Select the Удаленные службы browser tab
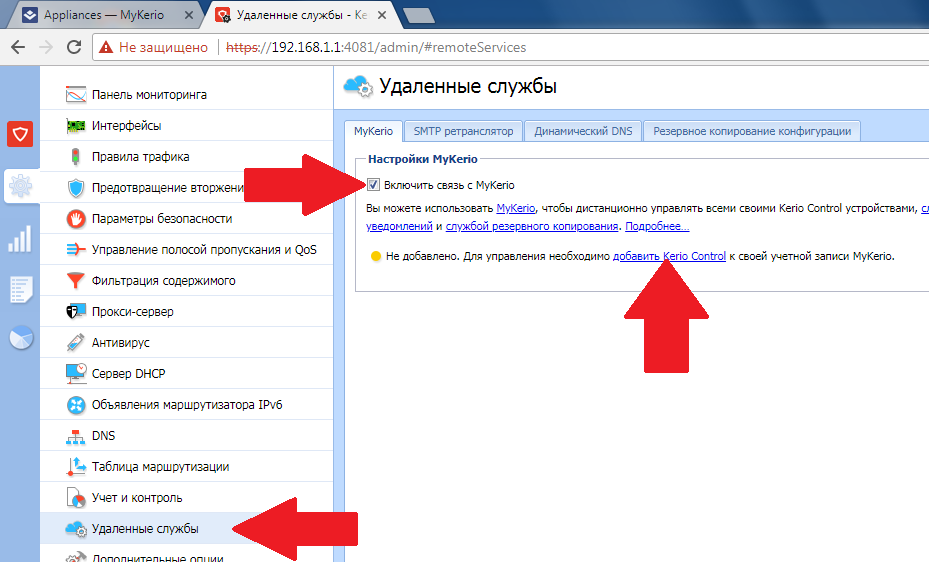Screen dimensions: 929x562 coord(302,15)
